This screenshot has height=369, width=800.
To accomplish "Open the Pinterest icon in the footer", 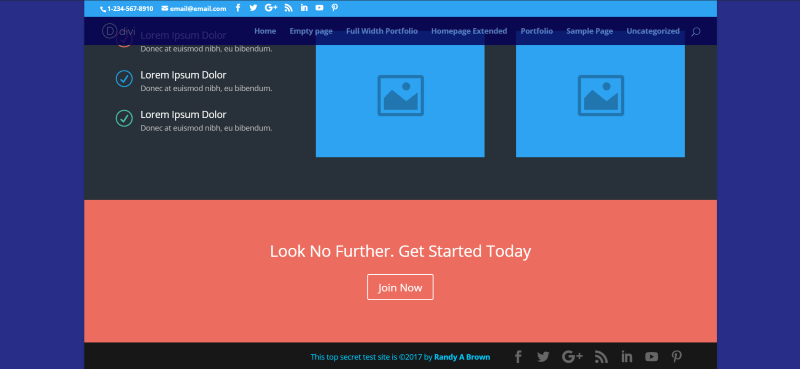I will click(677, 357).
